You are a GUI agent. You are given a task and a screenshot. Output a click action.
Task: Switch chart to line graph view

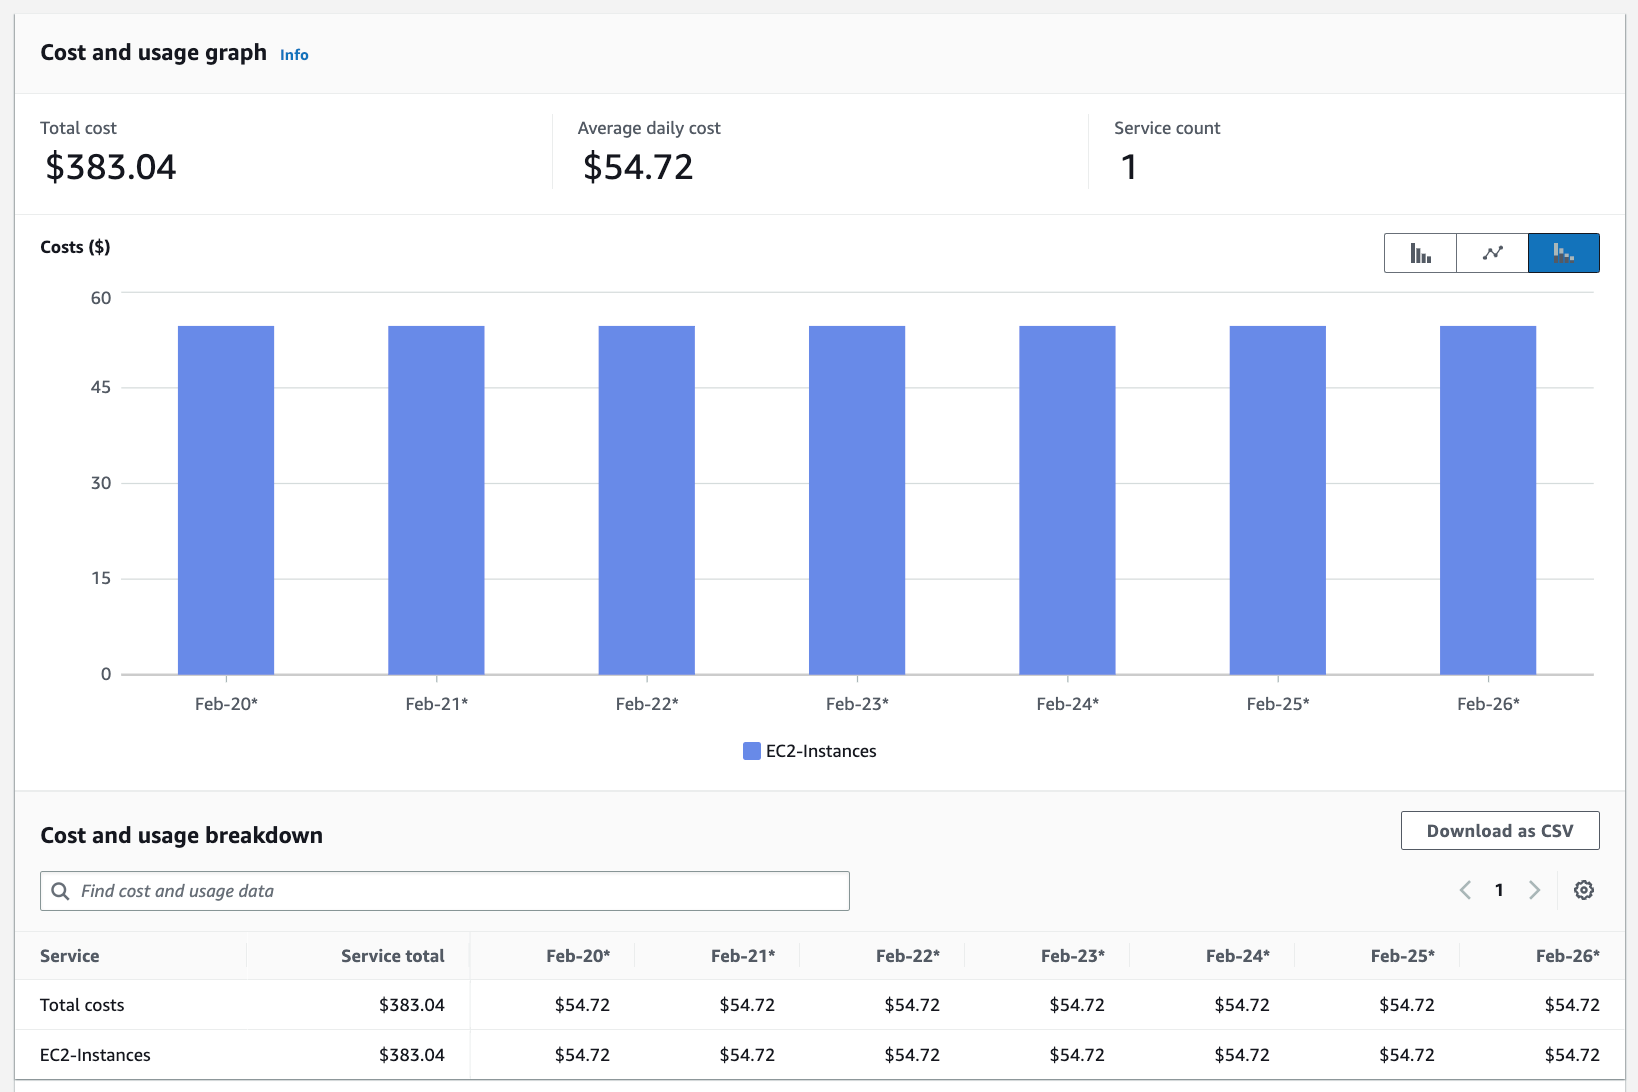(x=1492, y=253)
